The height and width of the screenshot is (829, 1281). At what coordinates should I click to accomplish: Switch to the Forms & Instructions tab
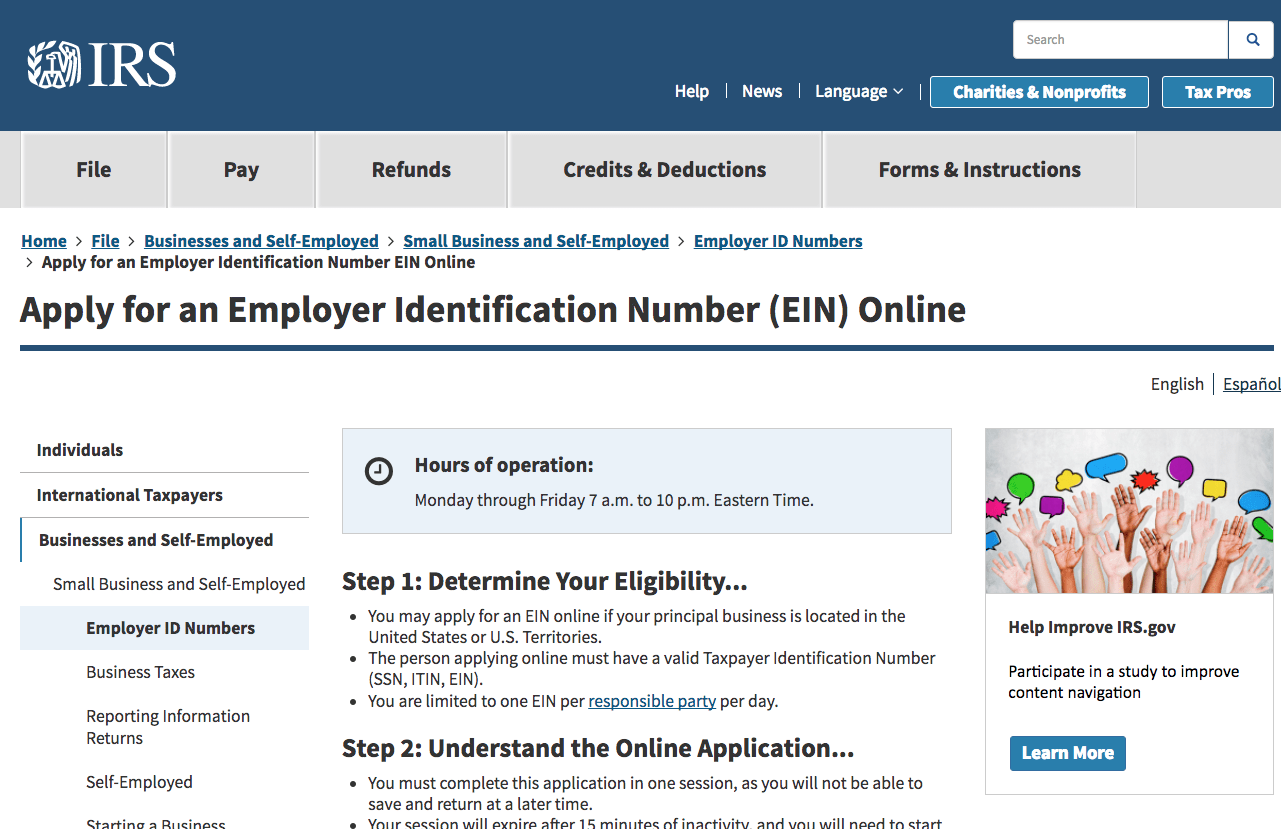pyautogui.click(x=979, y=169)
